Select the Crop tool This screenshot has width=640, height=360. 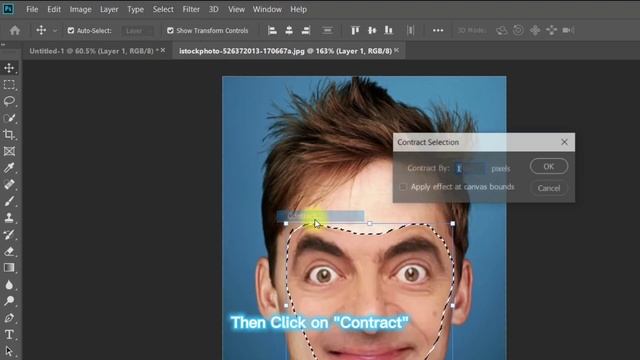tap(9, 134)
